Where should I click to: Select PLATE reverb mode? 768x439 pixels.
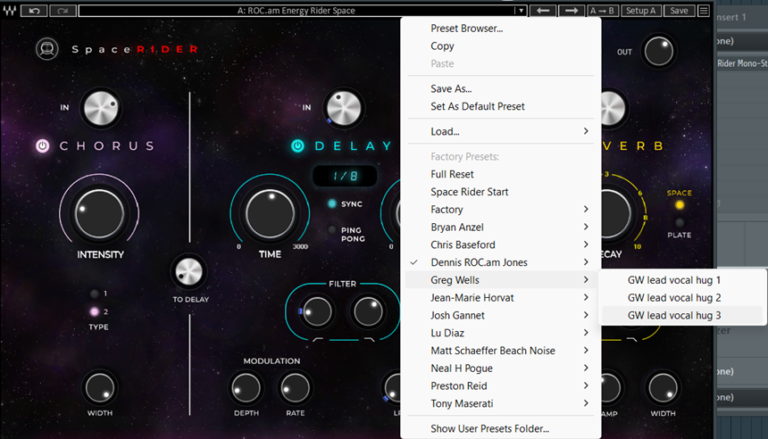(x=679, y=223)
